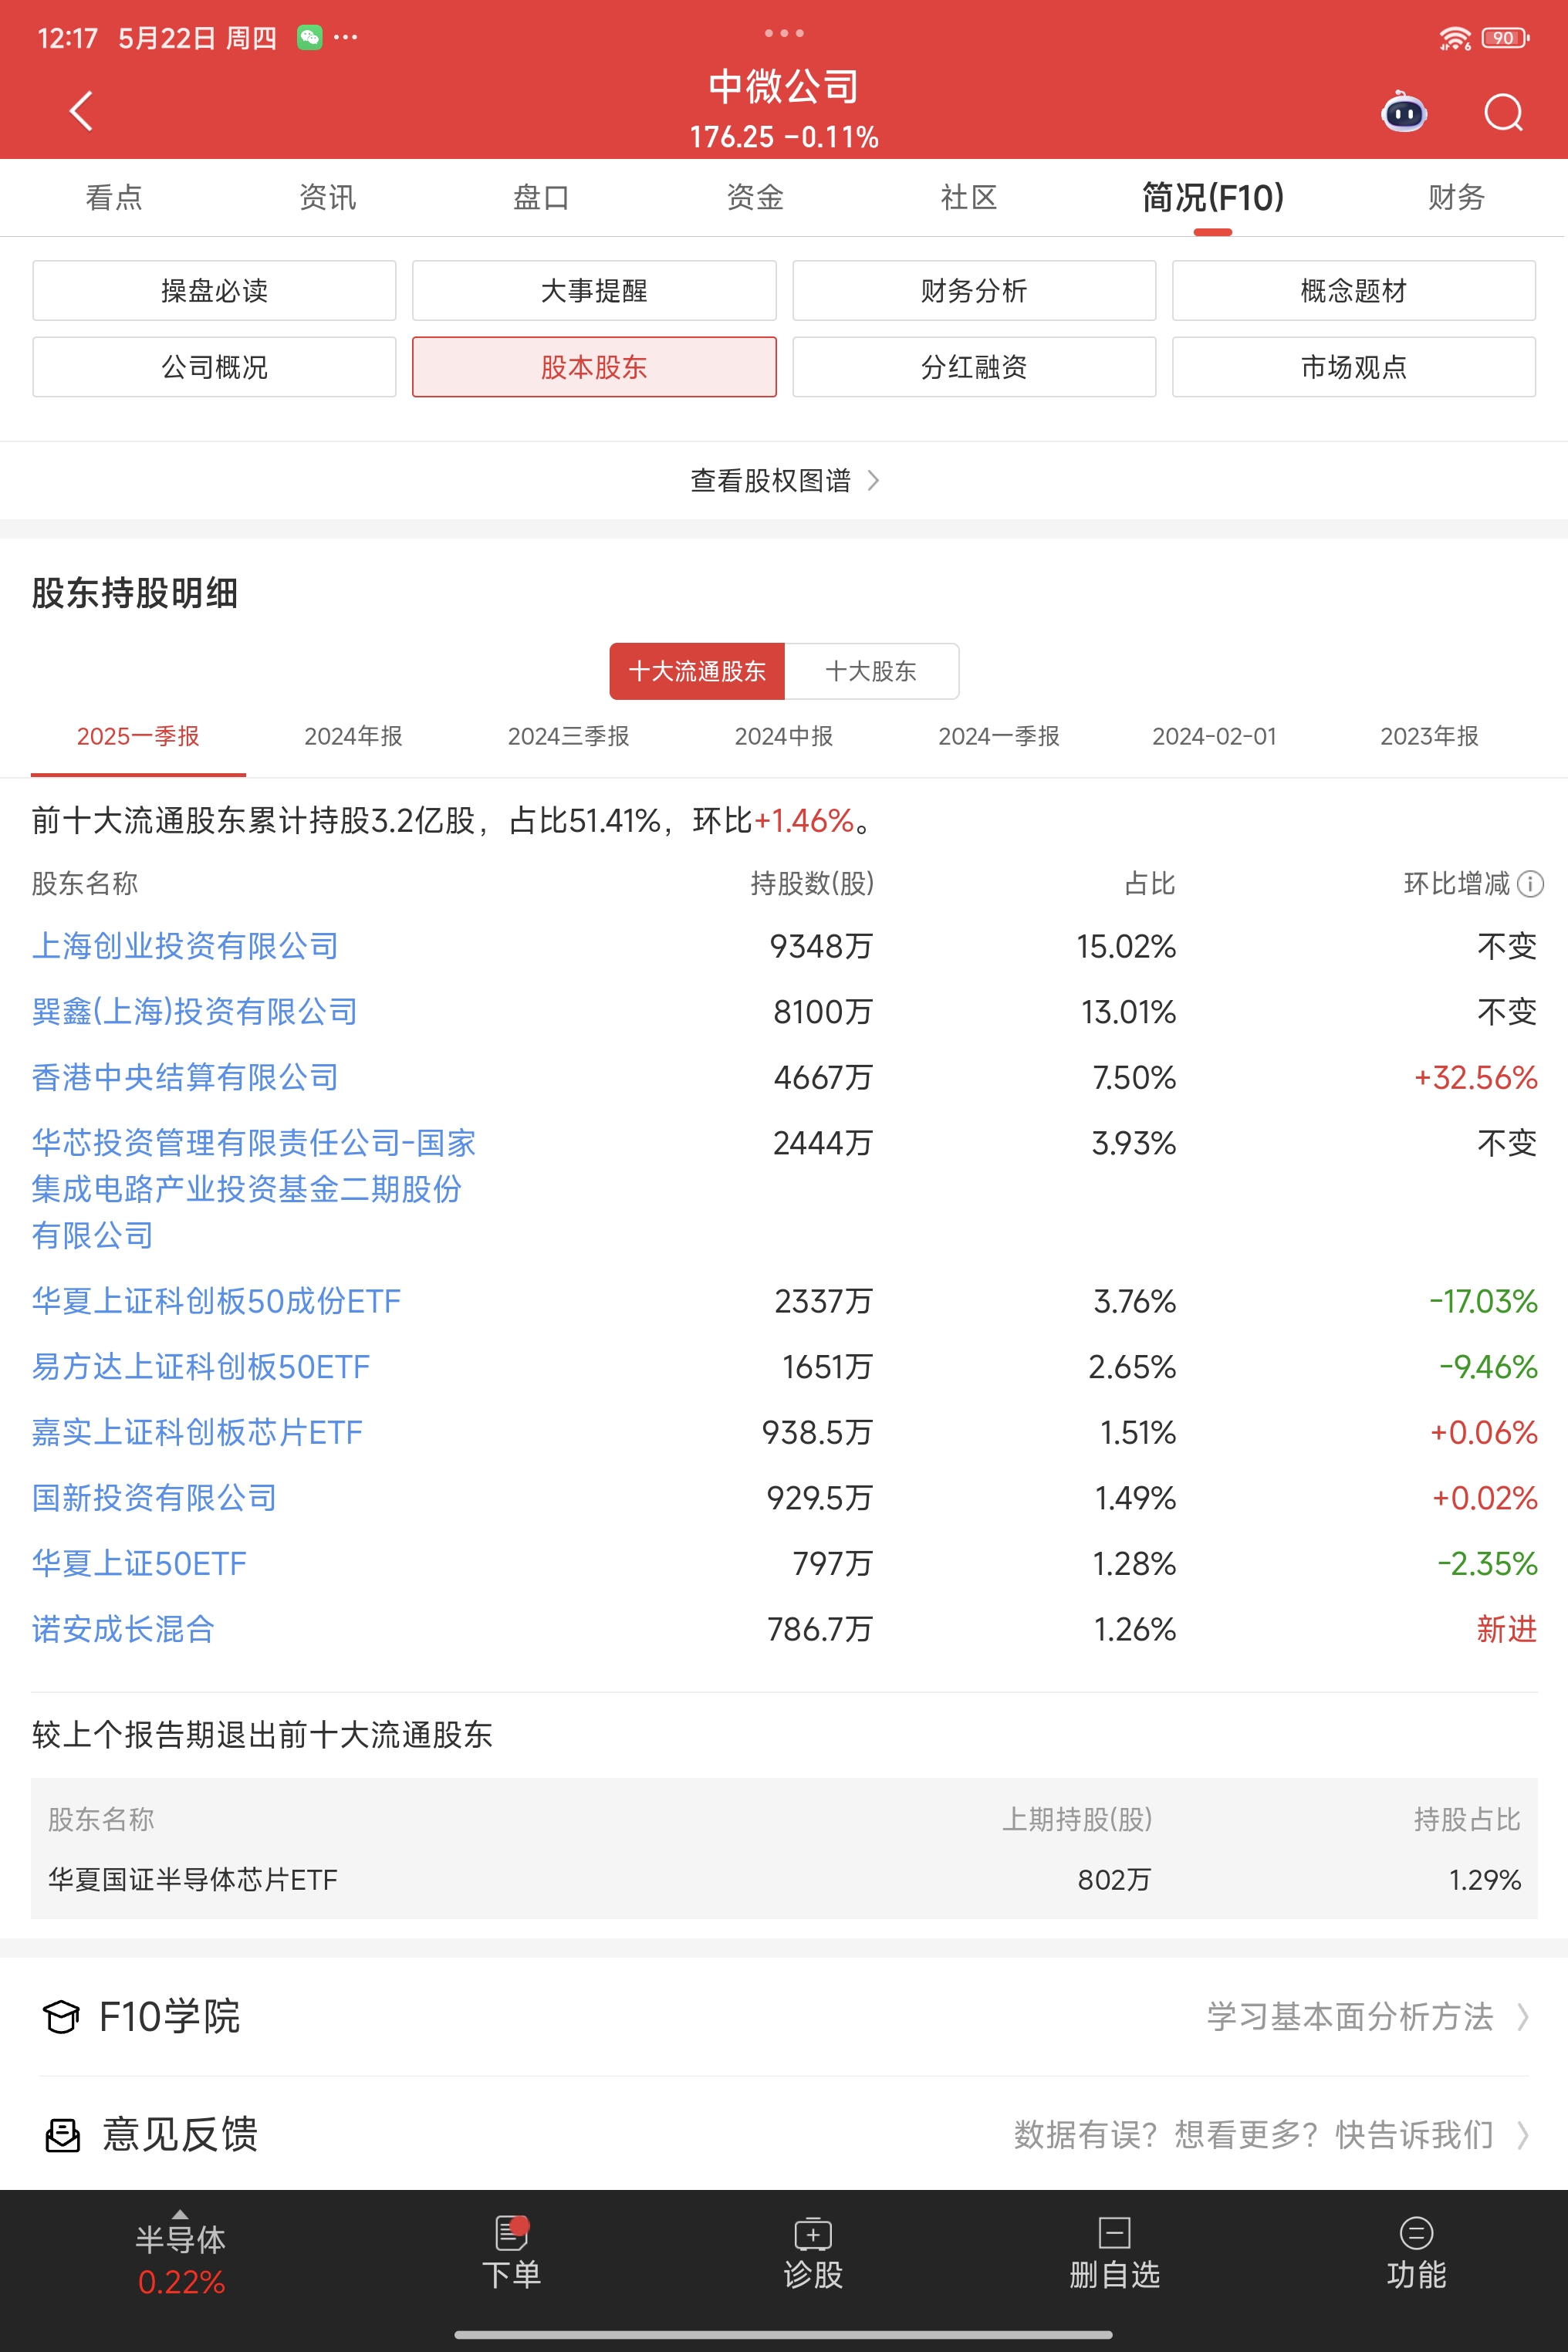
Task: Tap the 中微公司 stock title
Action: click(784, 86)
